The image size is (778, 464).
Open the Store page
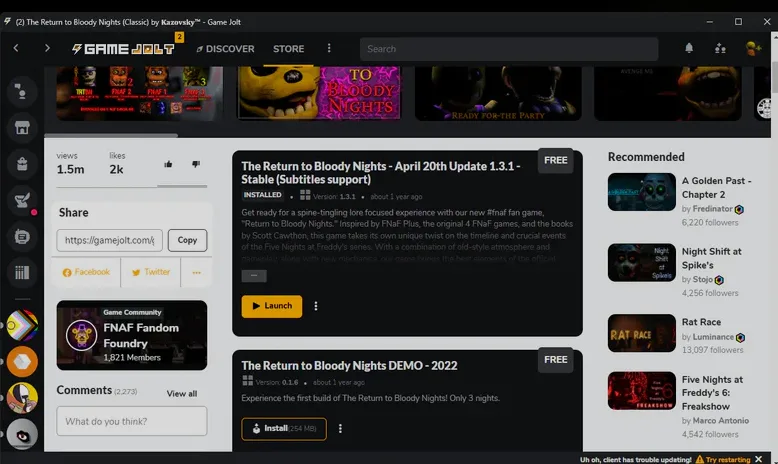coord(288,49)
